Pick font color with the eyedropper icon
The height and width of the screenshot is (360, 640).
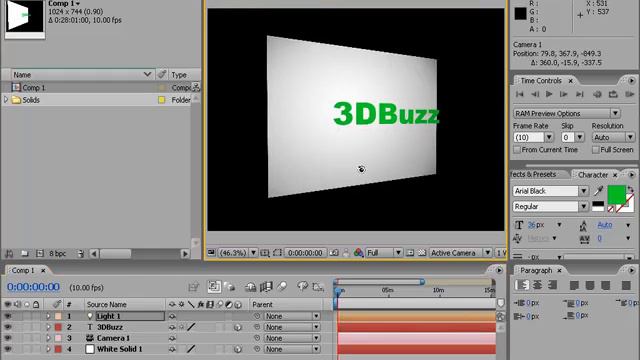tap(598, 191)
